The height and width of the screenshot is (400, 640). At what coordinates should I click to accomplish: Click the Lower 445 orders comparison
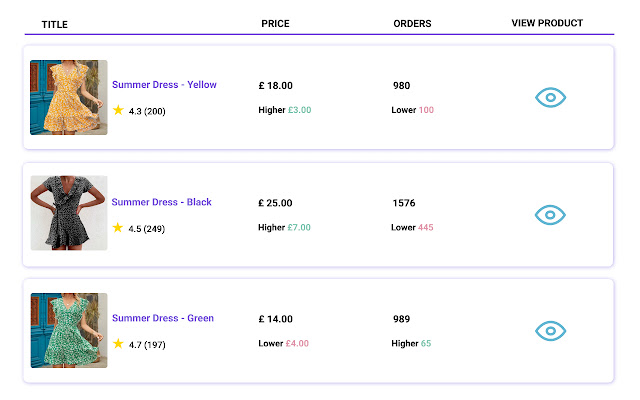412,227
